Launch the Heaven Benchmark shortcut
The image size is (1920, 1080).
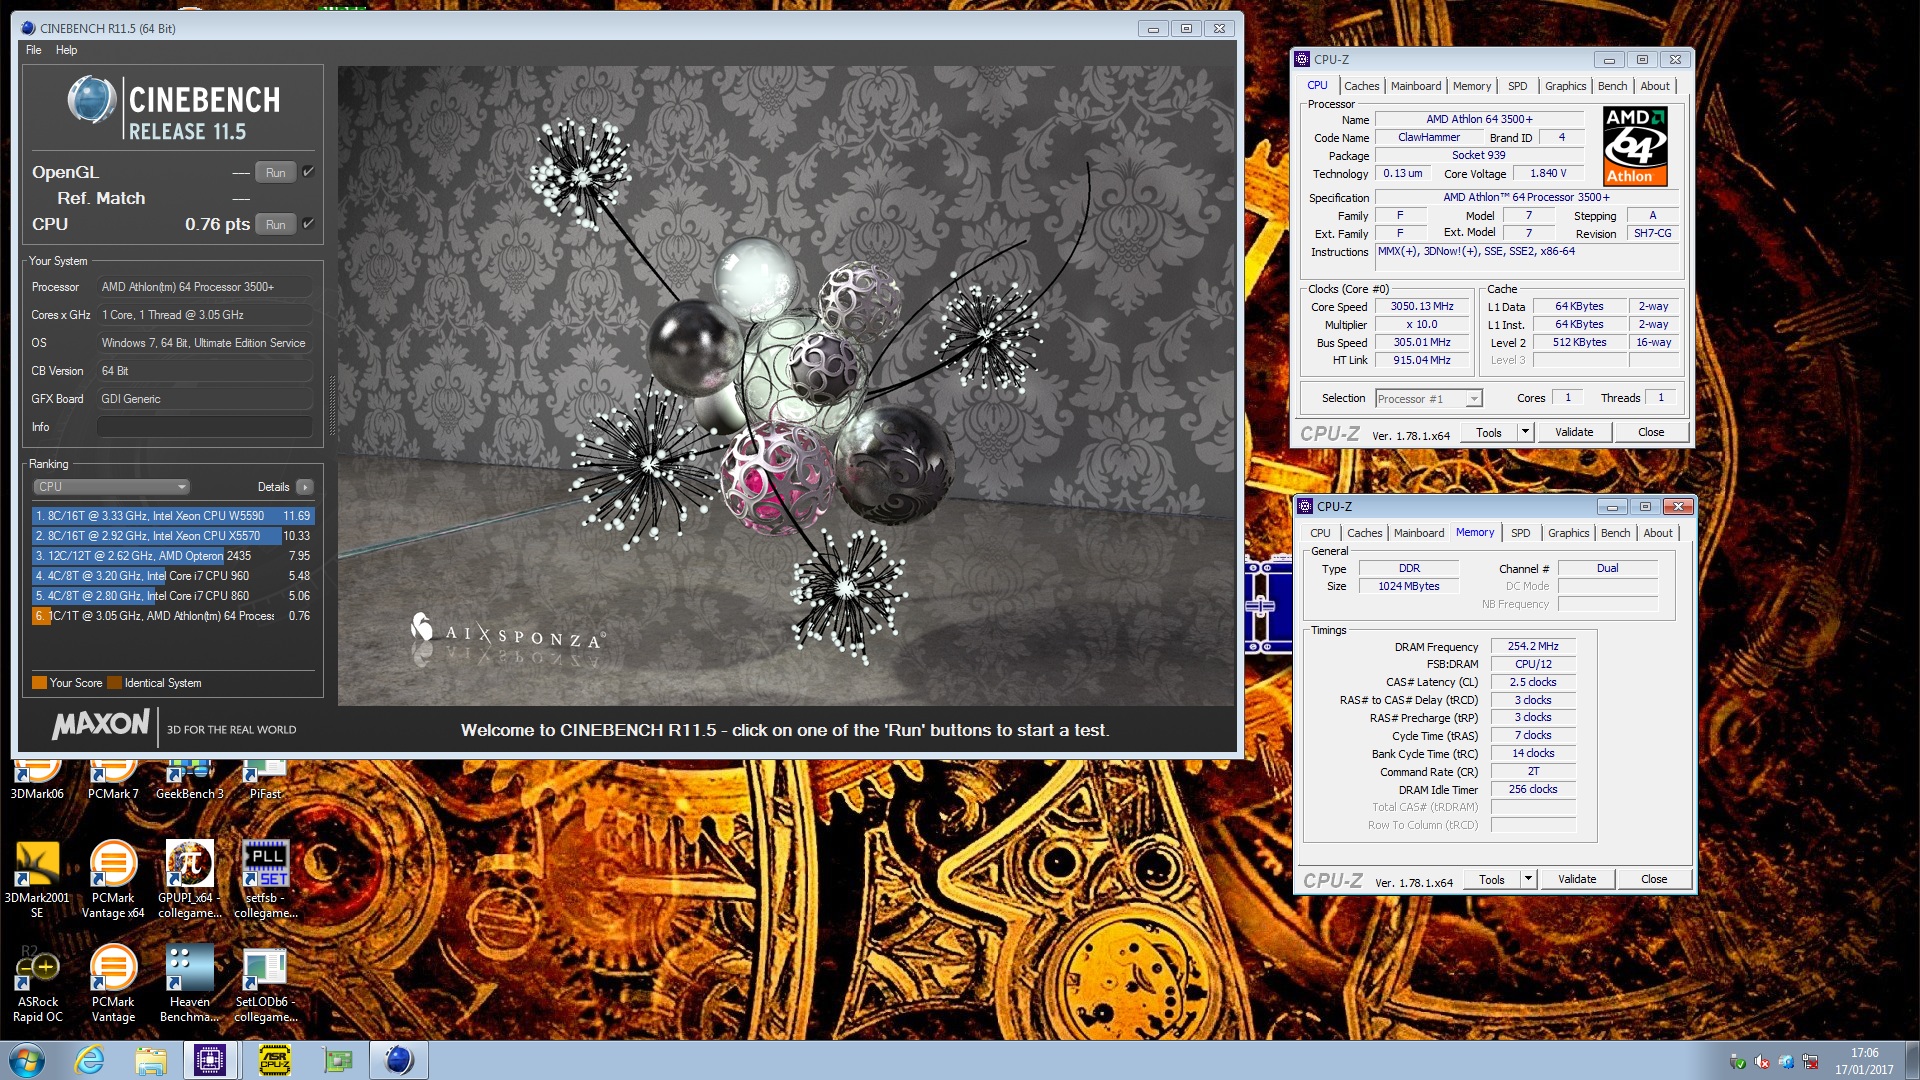(x=190, y=983)
